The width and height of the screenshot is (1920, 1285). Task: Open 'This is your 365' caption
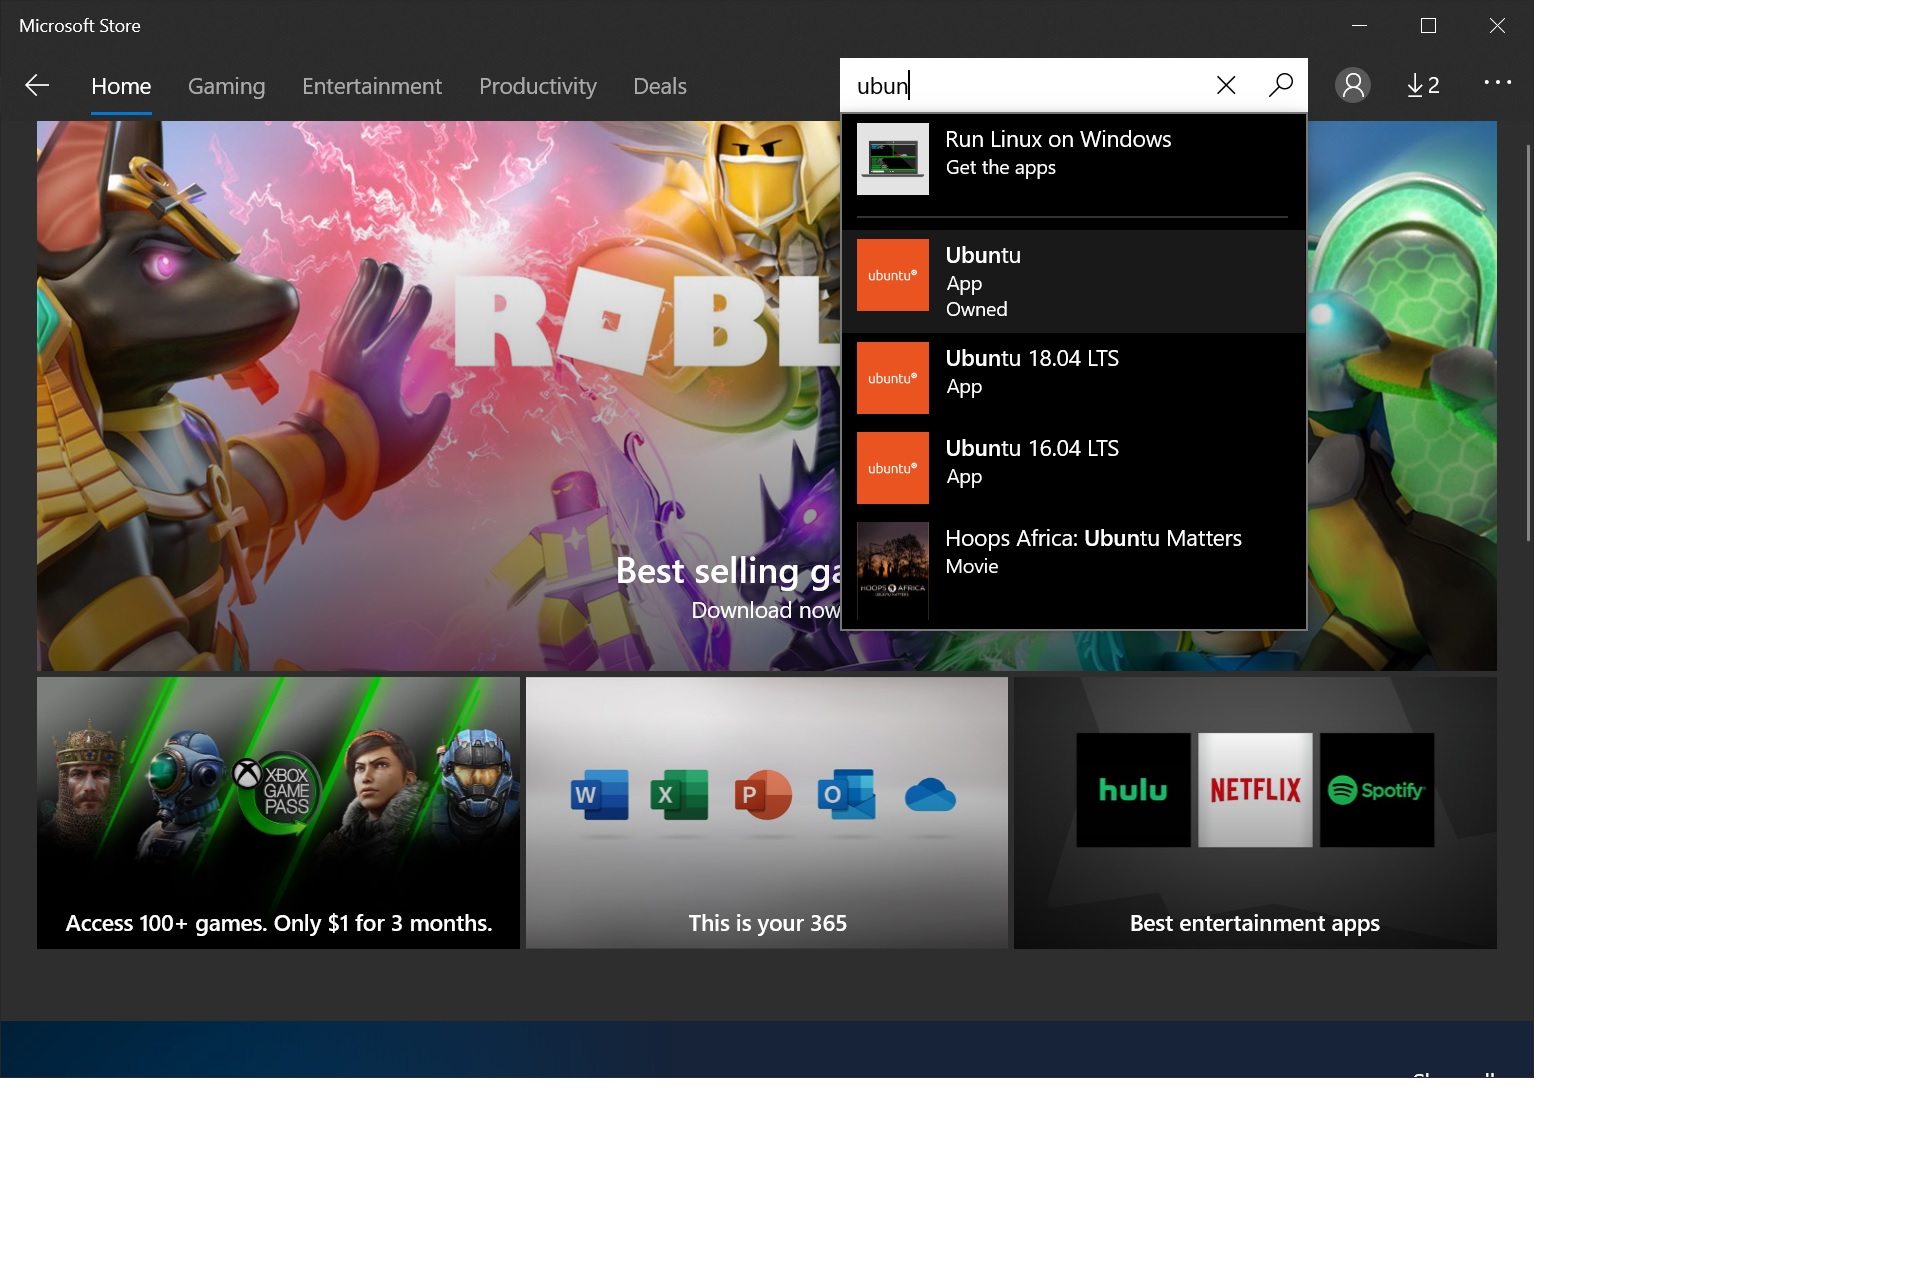tap(767, 923)
